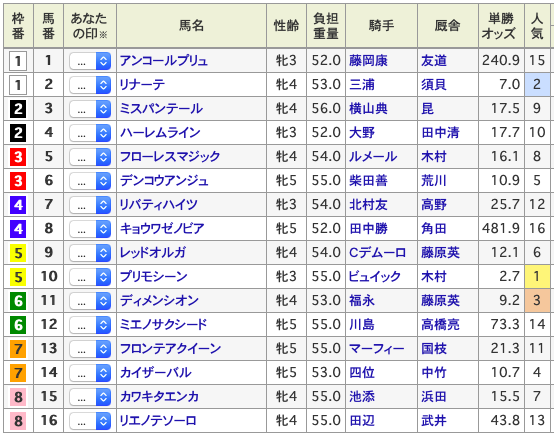This screenshot has height=436, width=554.
Task: Open horse page for リナーテ
Action: [x=142, y=85]
